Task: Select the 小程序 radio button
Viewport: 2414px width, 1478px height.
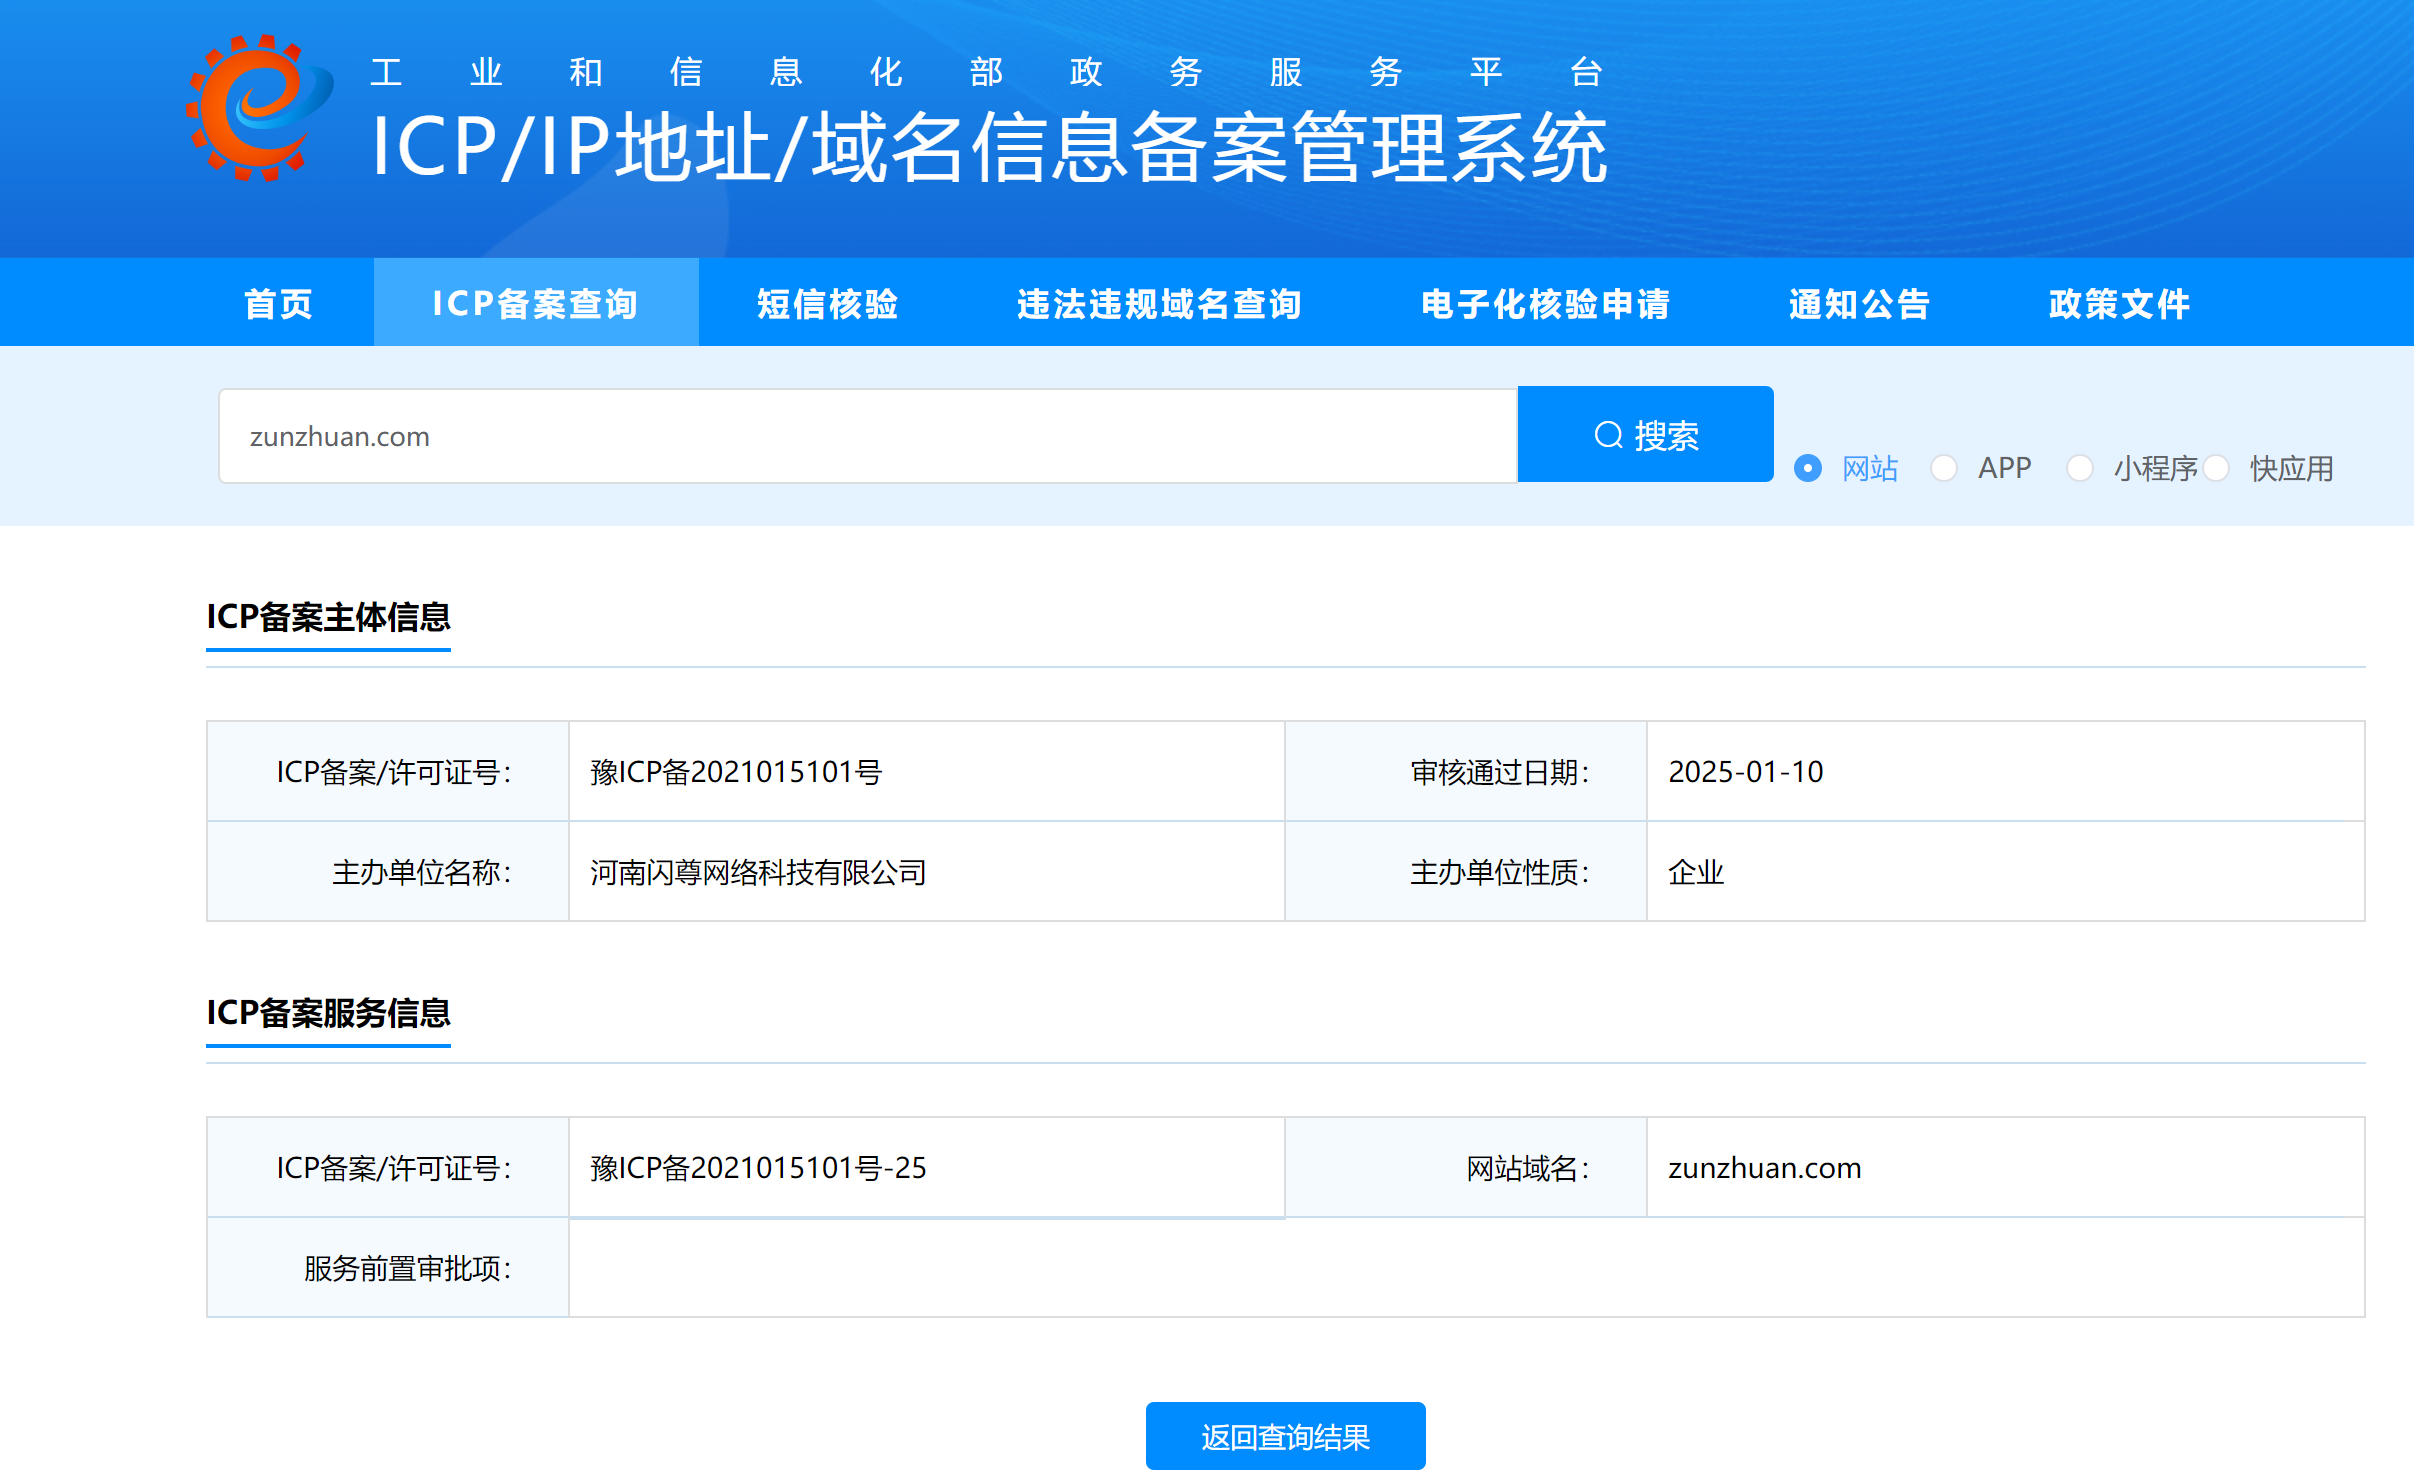Action: pos(2080,468)
